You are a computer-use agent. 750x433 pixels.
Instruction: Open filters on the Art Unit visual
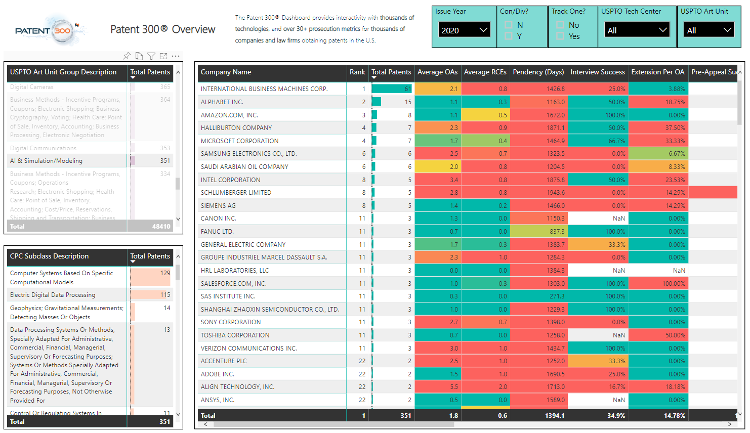click(151, 56)
